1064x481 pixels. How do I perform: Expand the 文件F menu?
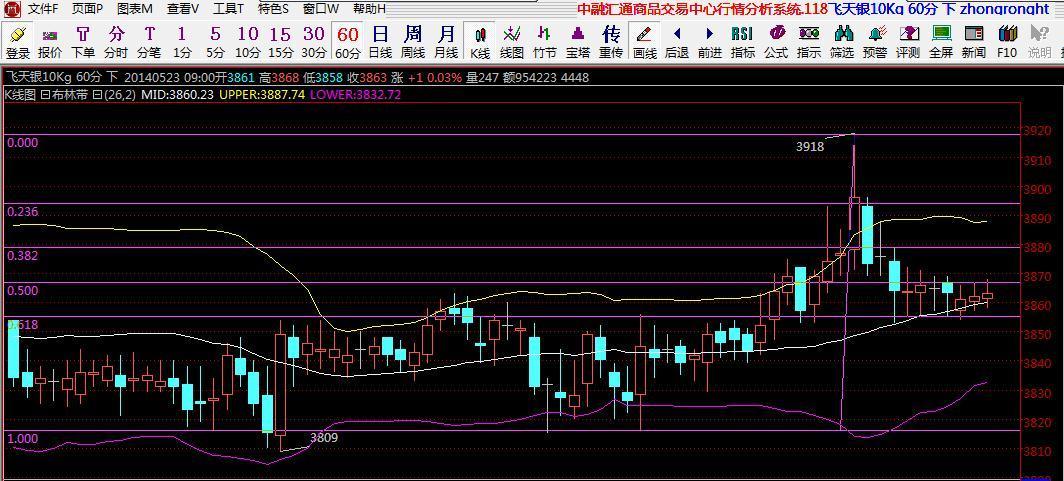pyautogui.click(x=42, y=8)
